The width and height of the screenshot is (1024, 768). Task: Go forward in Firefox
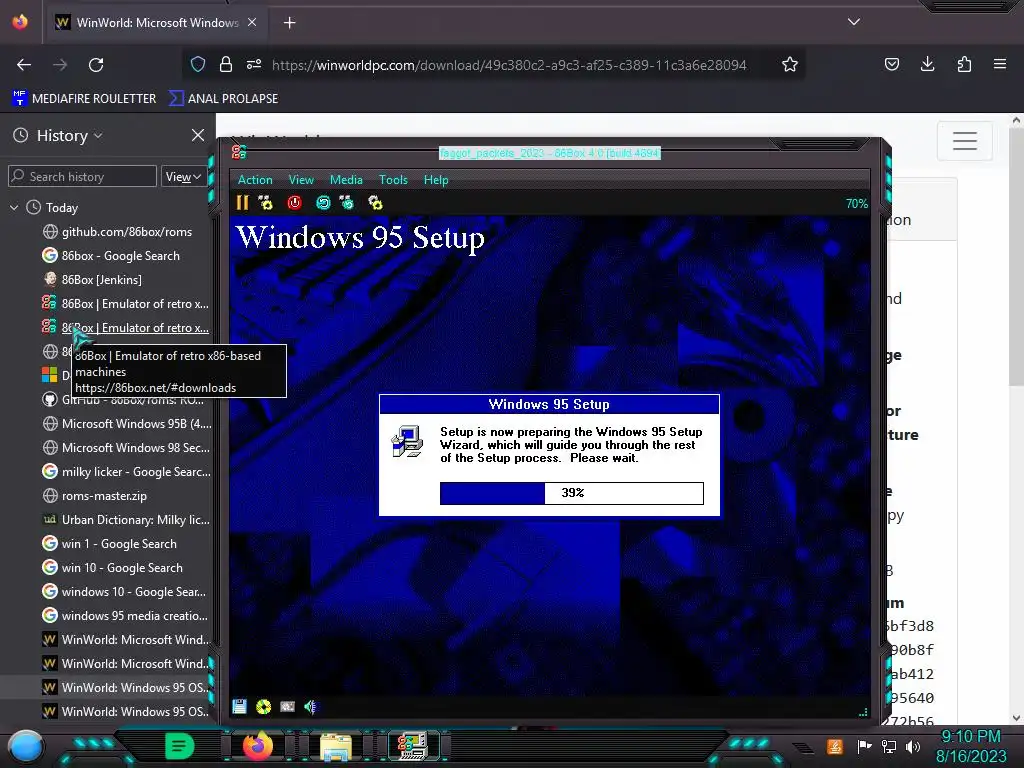pyautogui.click(x=60, y=65)
